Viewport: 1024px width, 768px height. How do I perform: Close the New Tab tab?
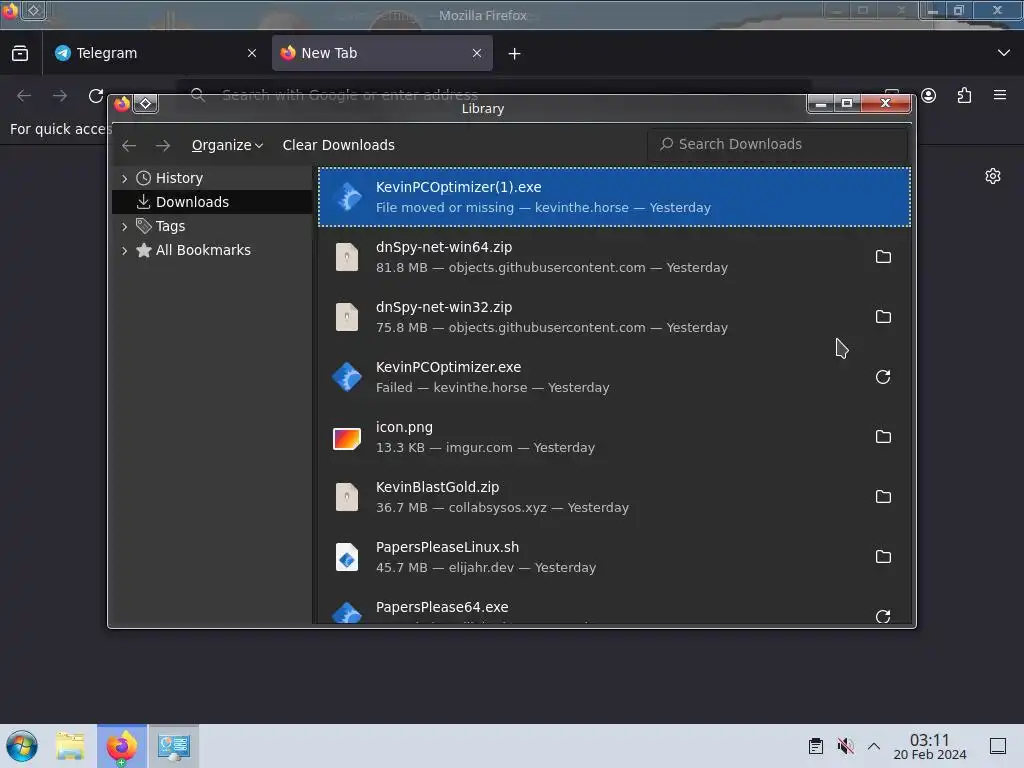click(477, 54)
